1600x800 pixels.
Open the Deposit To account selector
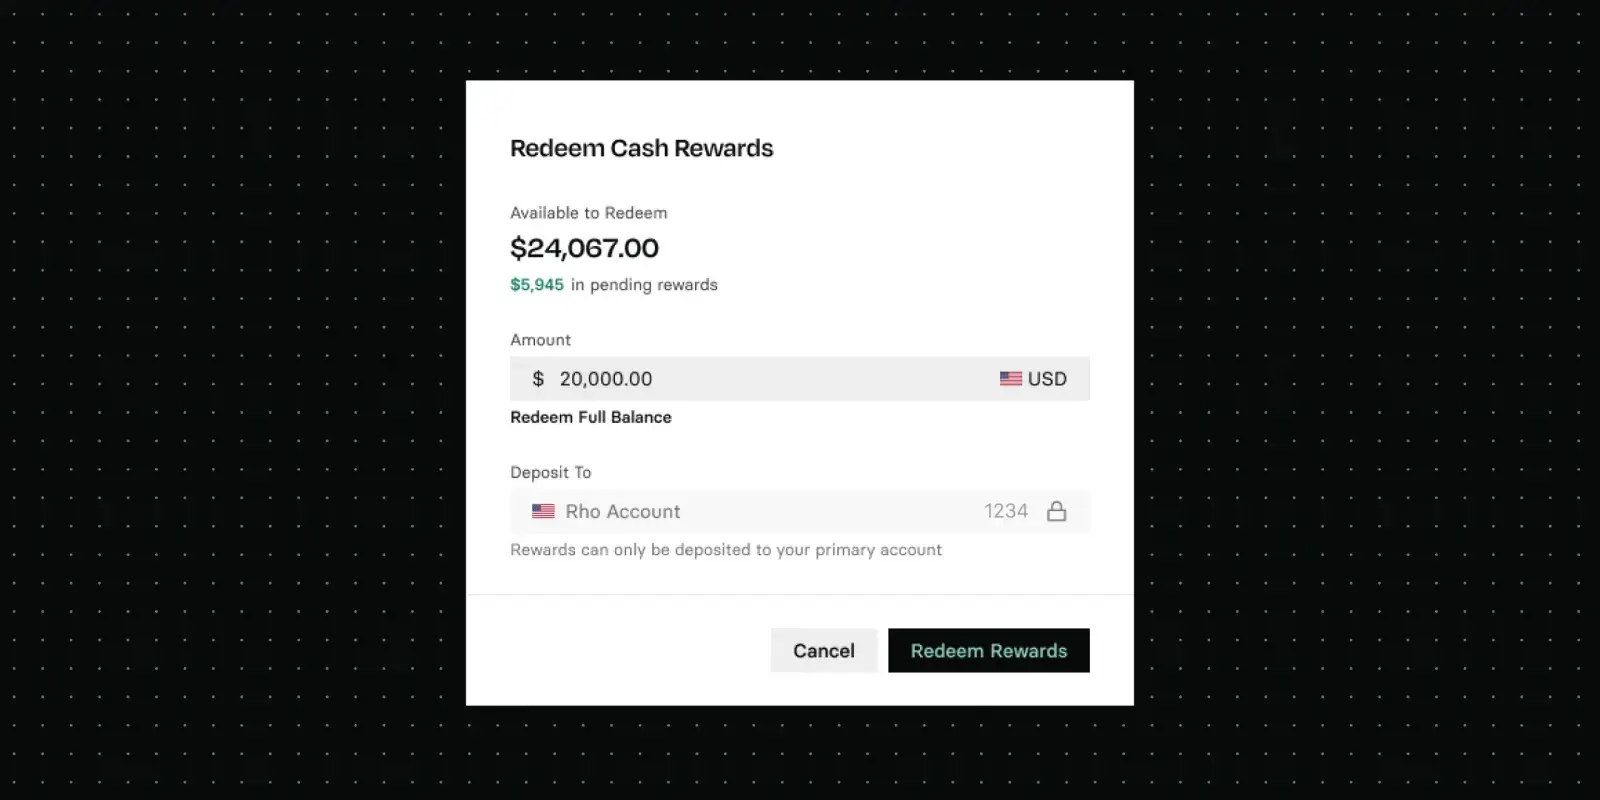tap(800, 511)
